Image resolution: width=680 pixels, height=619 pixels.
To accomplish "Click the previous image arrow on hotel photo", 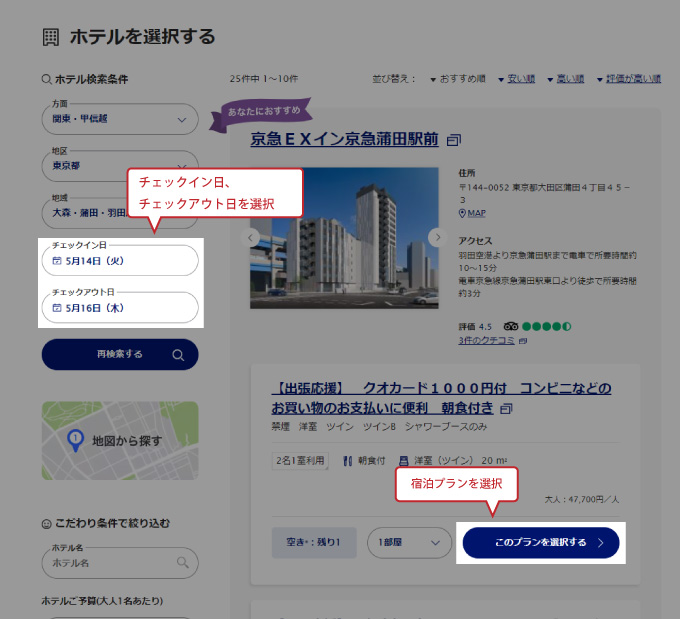I will point(253,238).
